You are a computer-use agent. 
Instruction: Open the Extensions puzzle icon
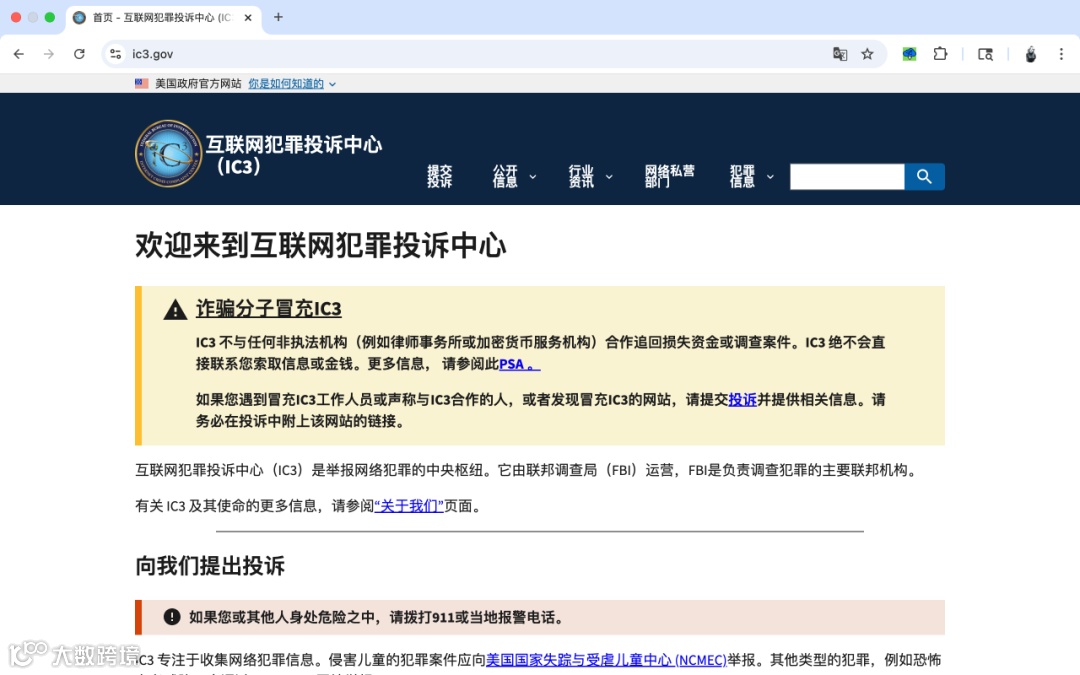click(940, 54)
